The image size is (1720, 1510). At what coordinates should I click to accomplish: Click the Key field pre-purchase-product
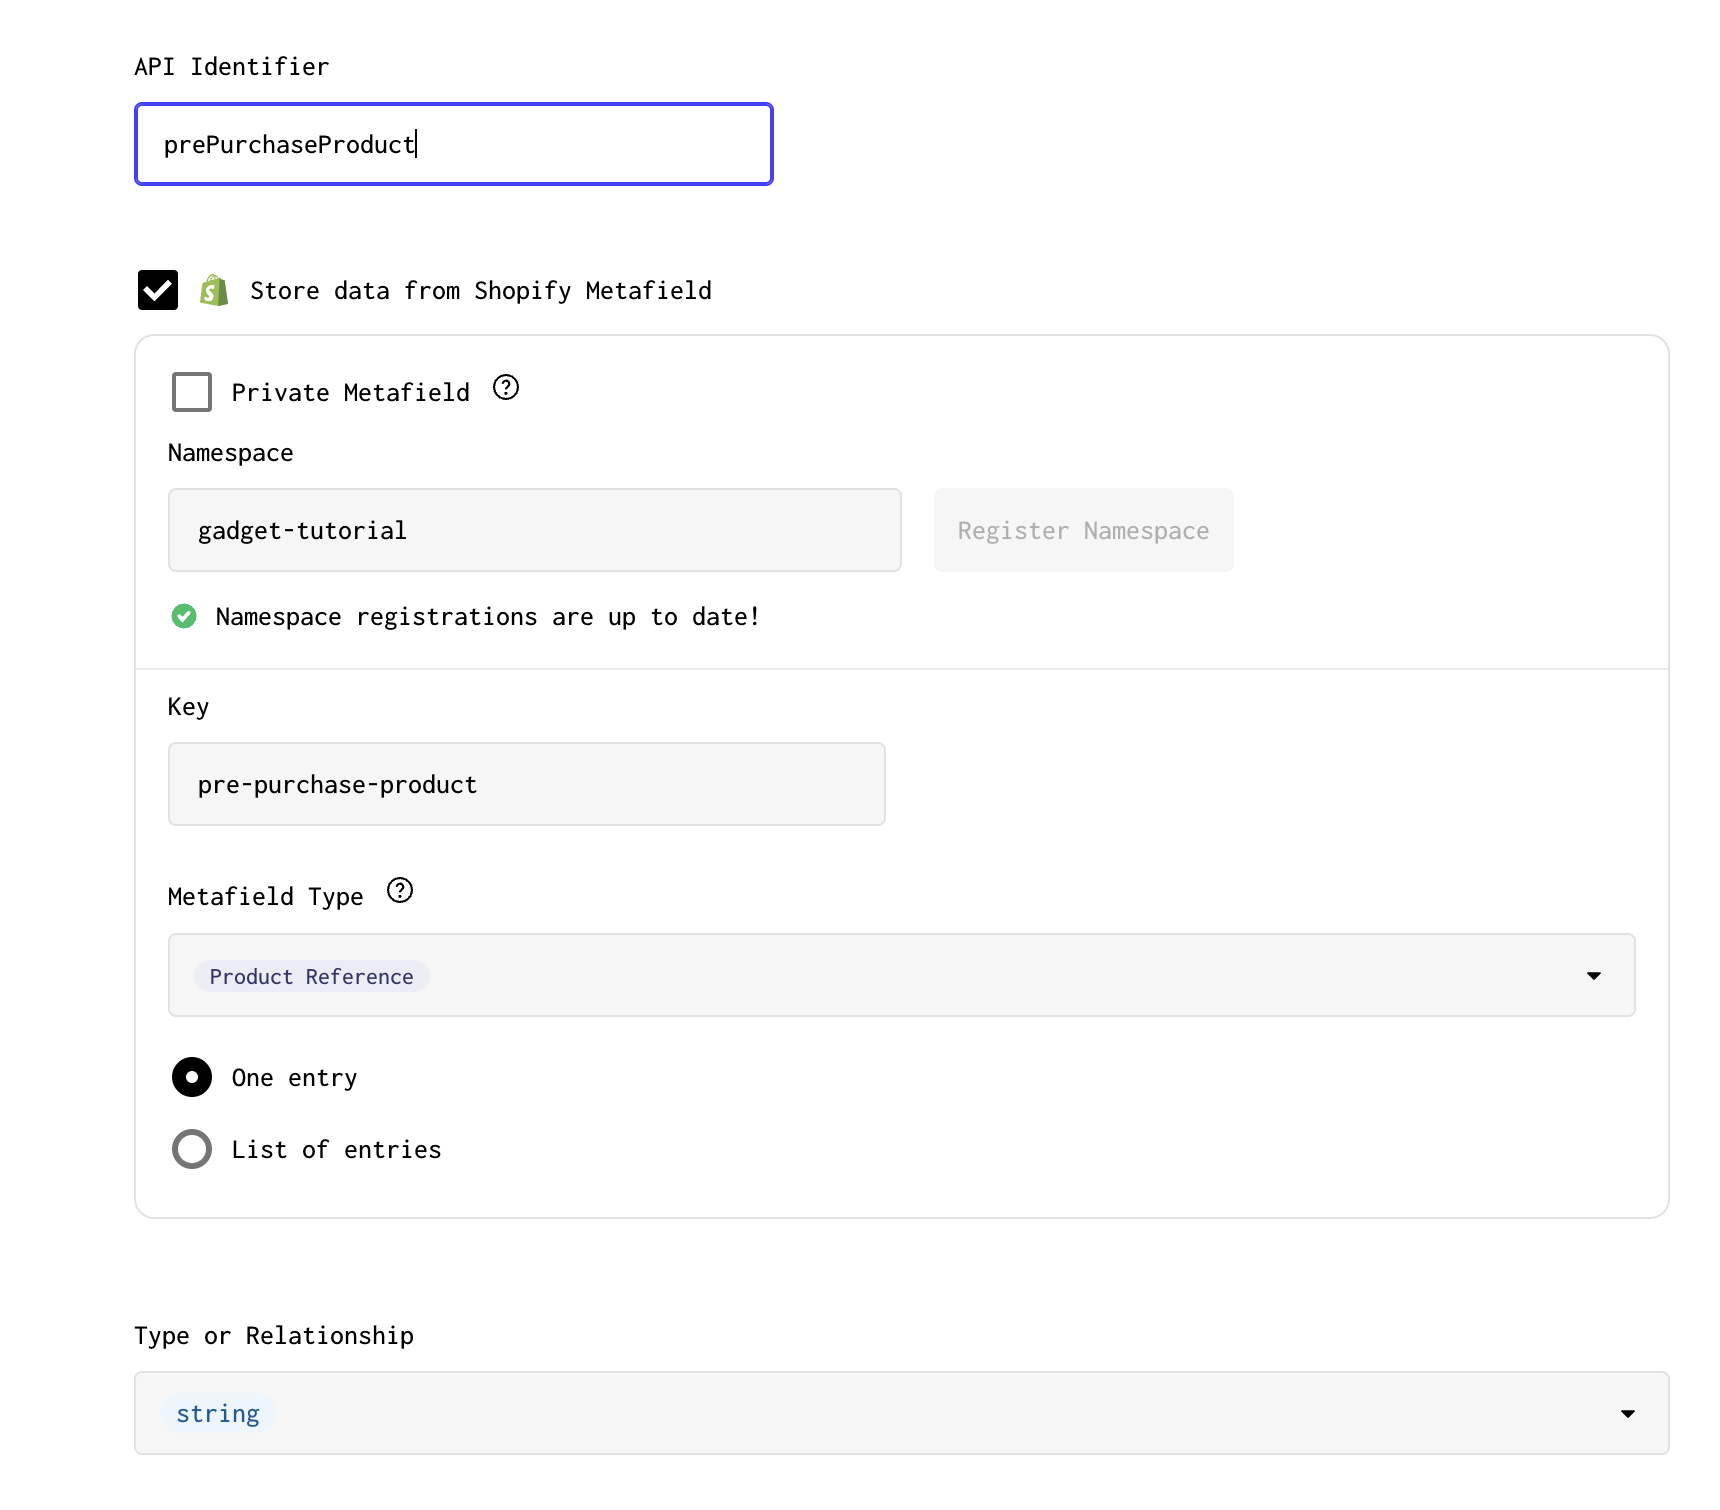(527, 784)
